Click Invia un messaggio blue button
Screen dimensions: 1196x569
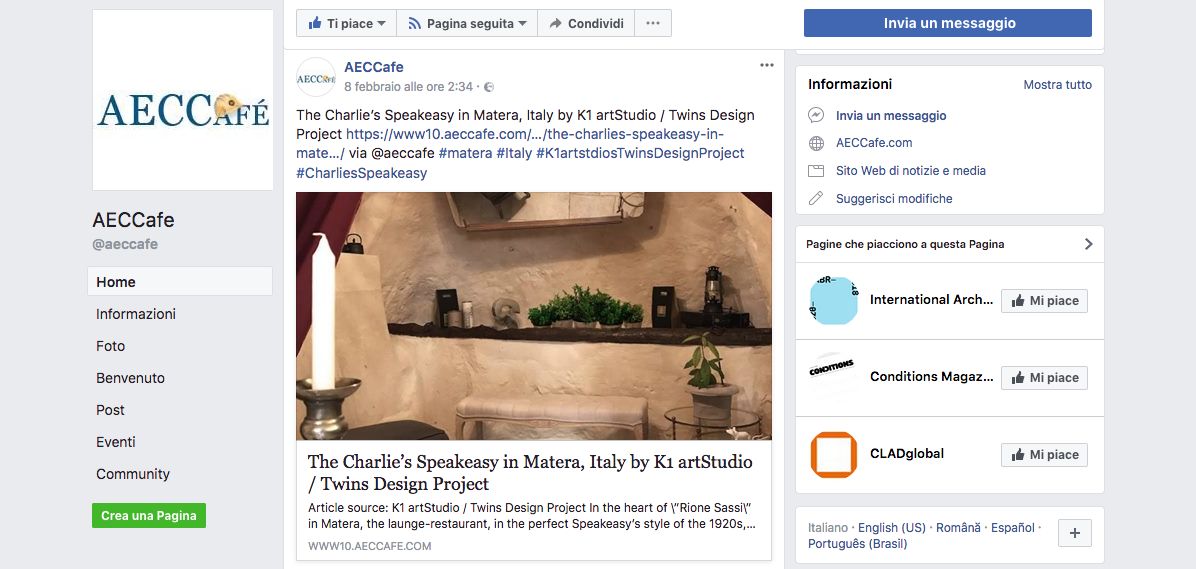click(x=948, y=23)
